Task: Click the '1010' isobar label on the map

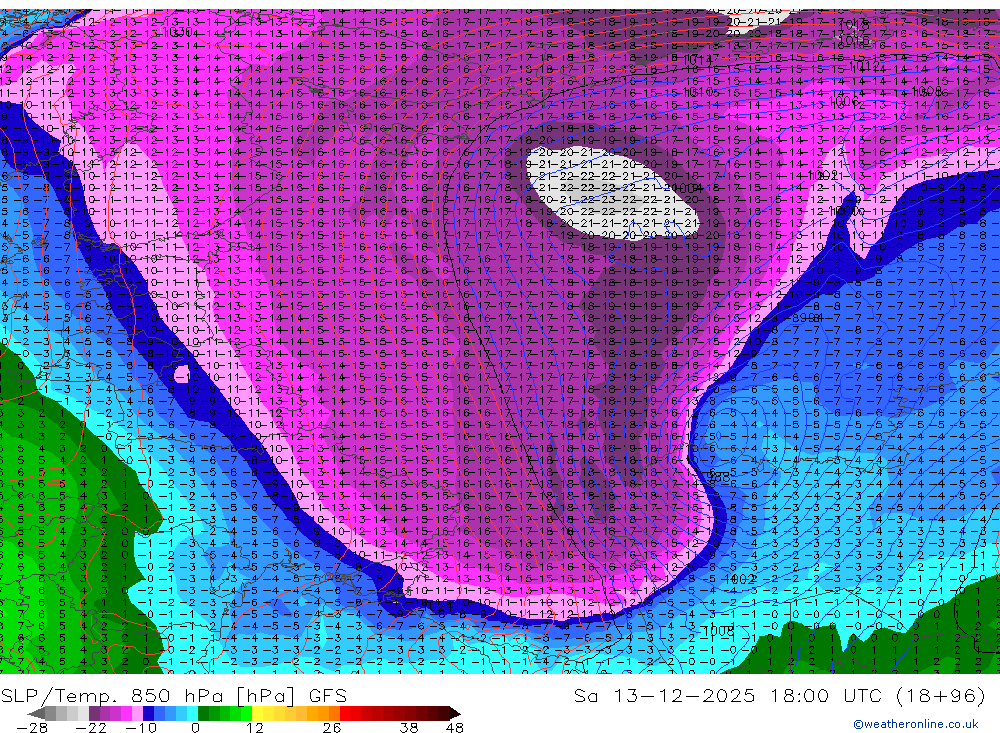Action: 696,92
